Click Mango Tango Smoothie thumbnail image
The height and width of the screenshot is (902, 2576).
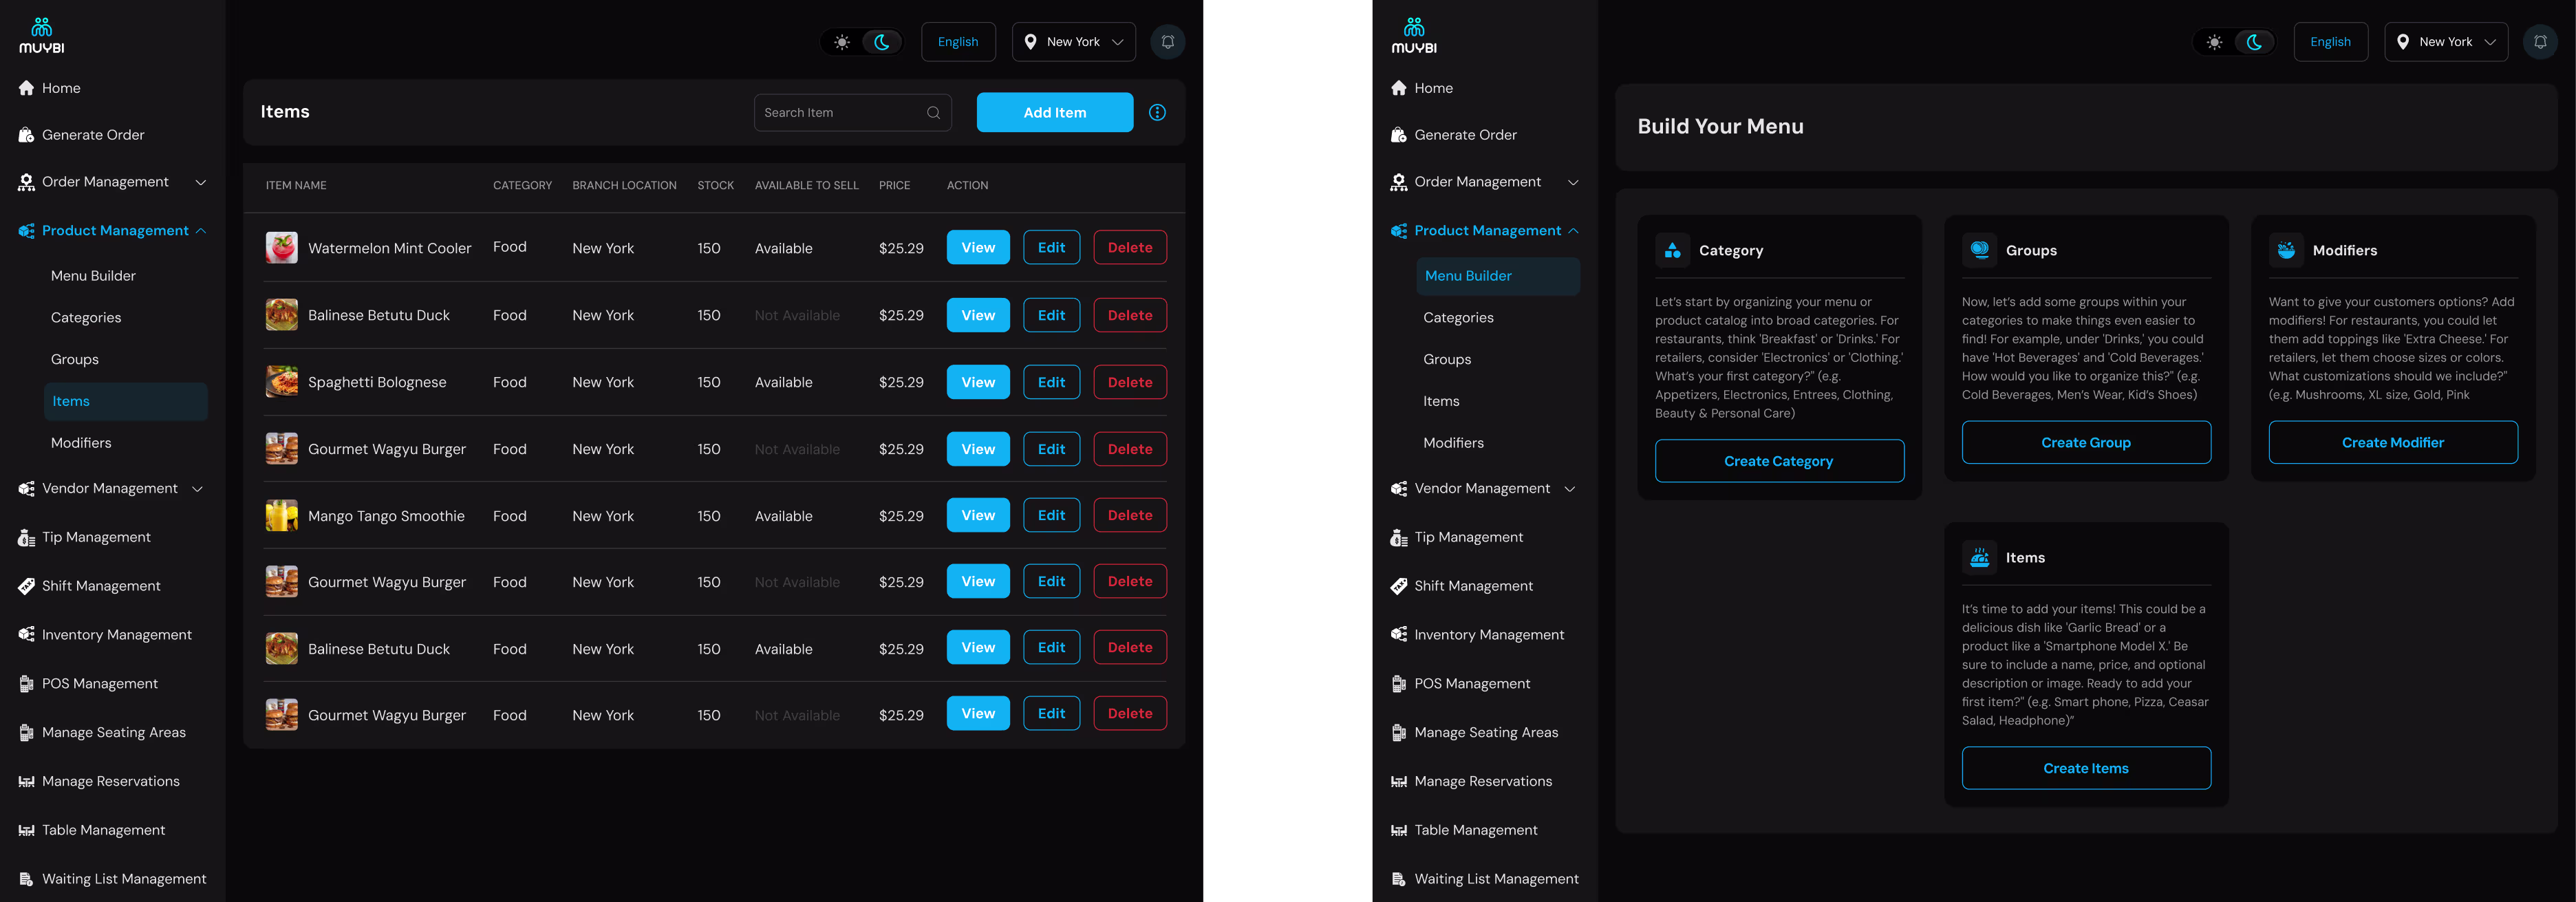pyautogui.click(x=281, y=516)
